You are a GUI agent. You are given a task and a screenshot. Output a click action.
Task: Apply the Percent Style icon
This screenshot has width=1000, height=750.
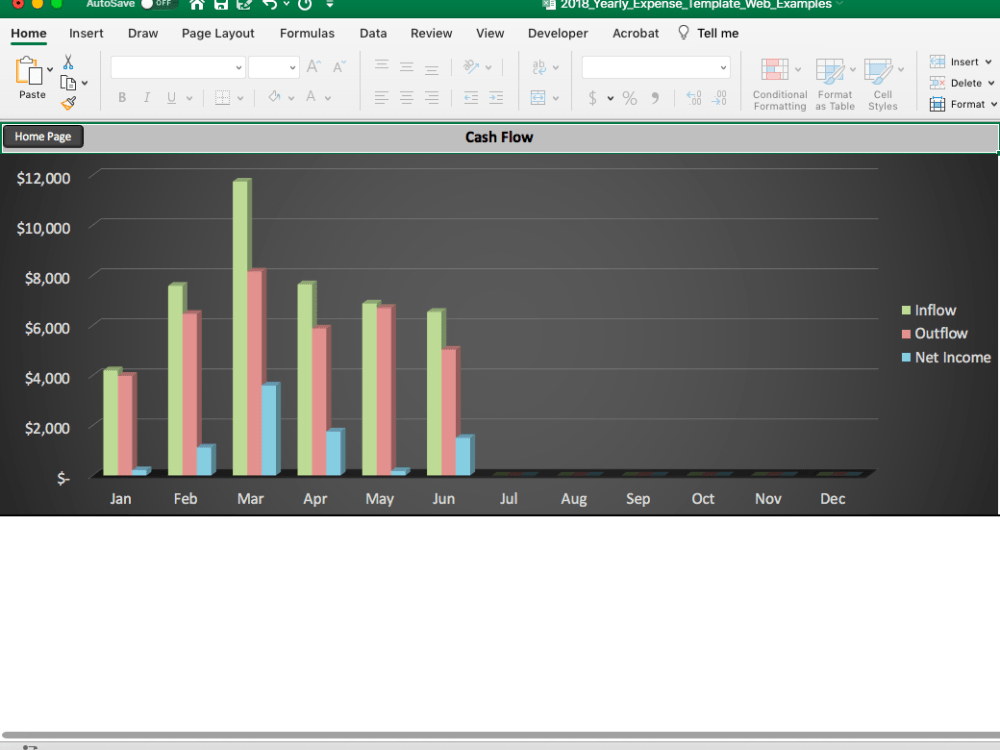(629, 98)
